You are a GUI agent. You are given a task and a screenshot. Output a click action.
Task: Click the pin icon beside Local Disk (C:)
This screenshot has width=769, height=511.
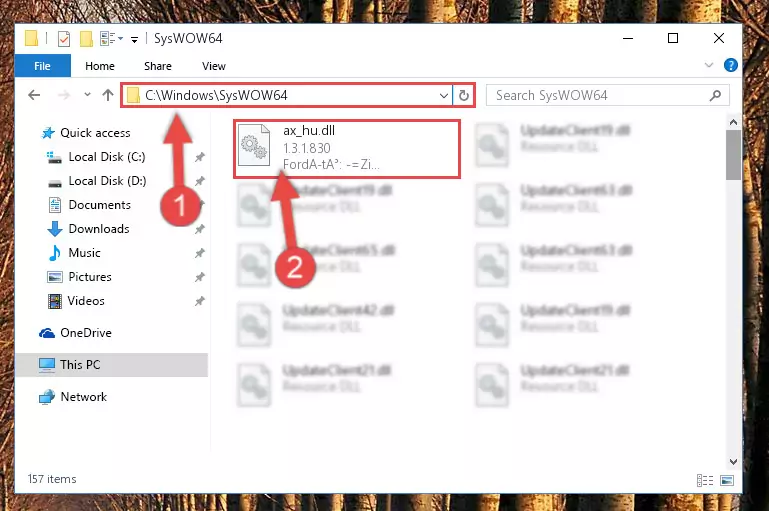point(200,157)
